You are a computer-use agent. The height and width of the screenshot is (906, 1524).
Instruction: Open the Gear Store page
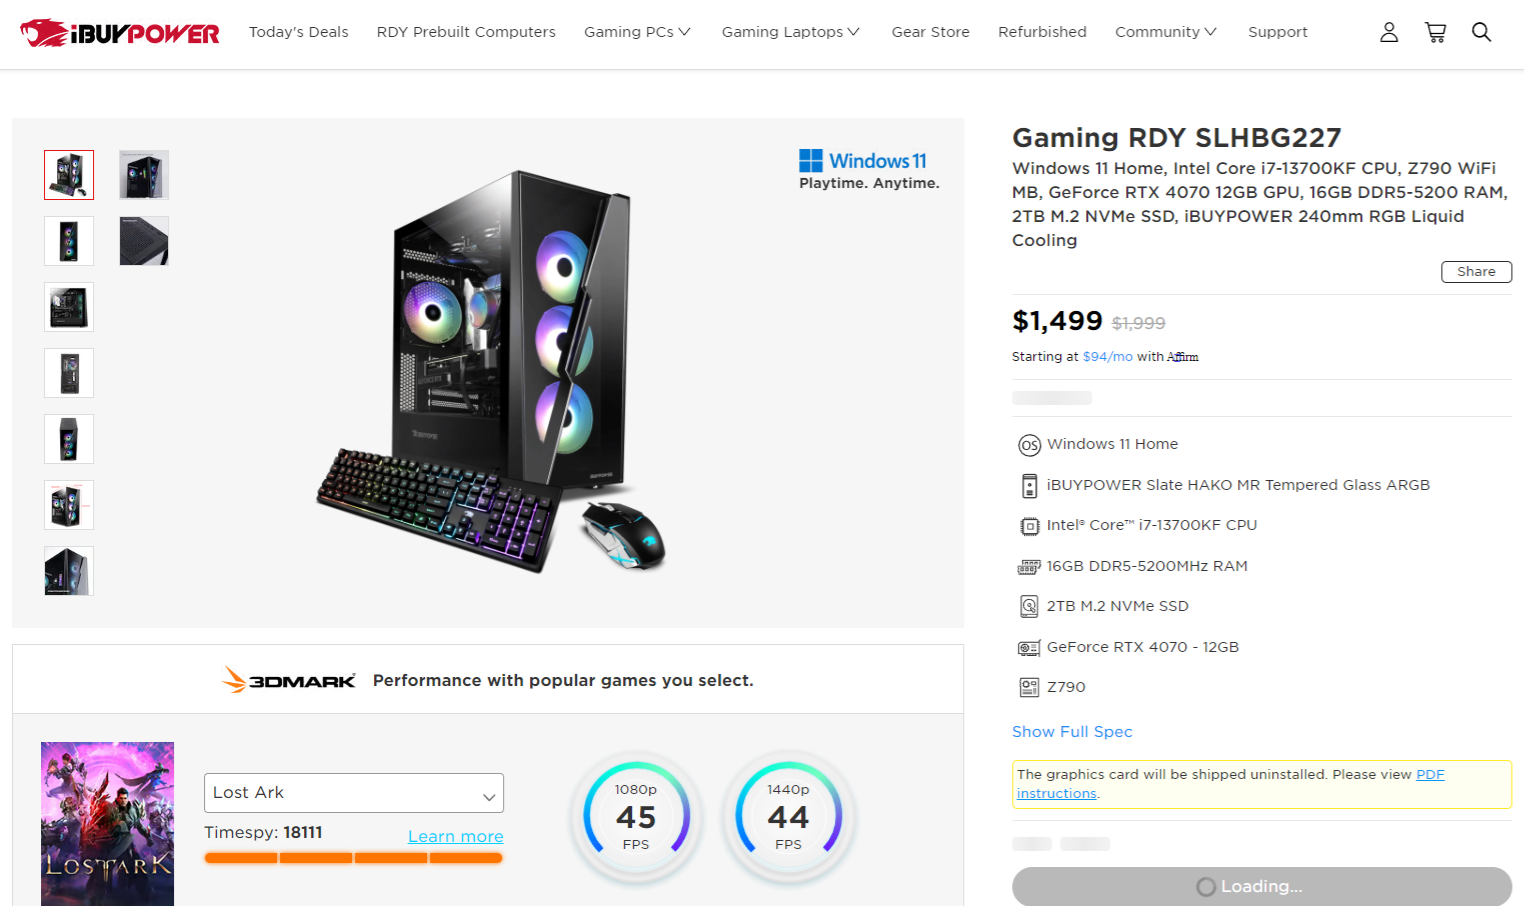coord(930,32)
